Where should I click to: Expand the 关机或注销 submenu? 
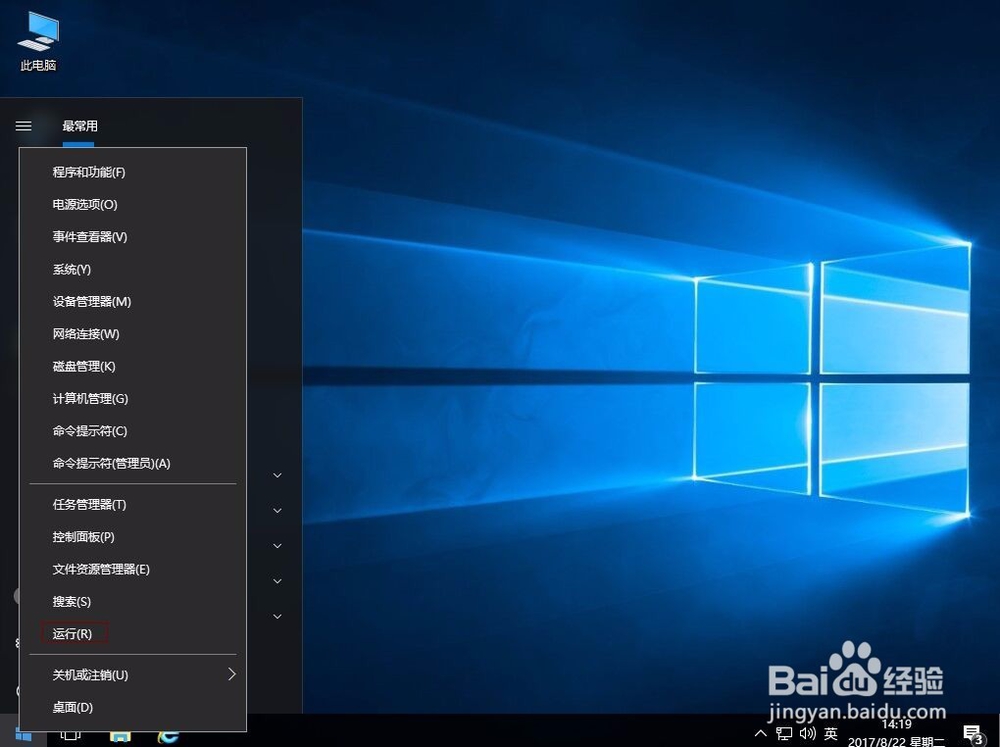pos(90,674)
